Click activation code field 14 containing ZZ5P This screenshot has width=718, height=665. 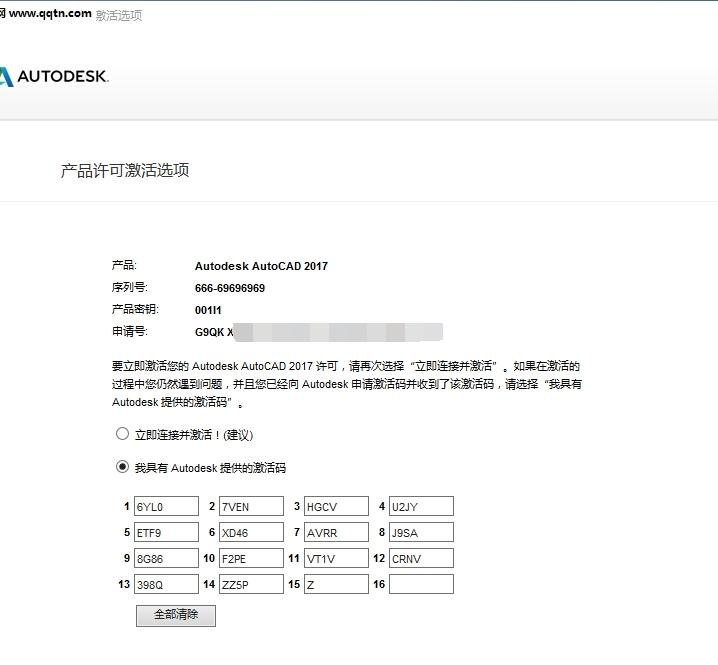(251, 584)
